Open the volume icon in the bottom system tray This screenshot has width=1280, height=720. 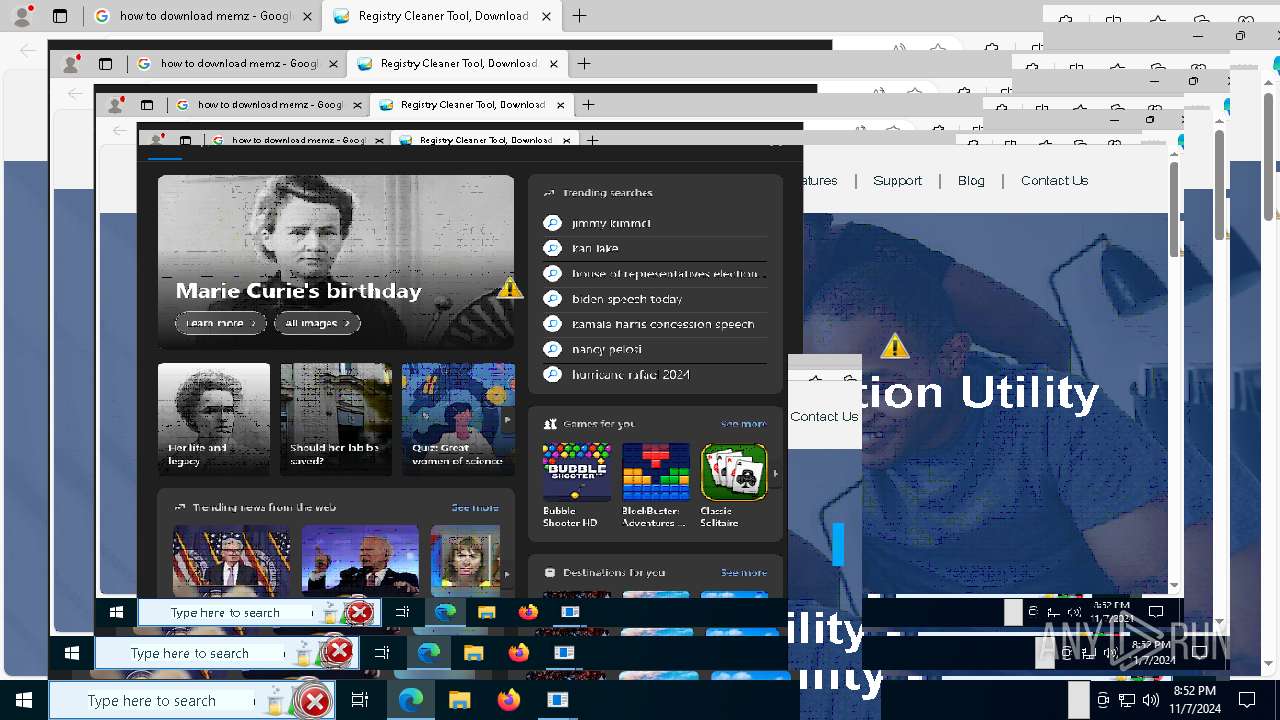[1150, 700]
